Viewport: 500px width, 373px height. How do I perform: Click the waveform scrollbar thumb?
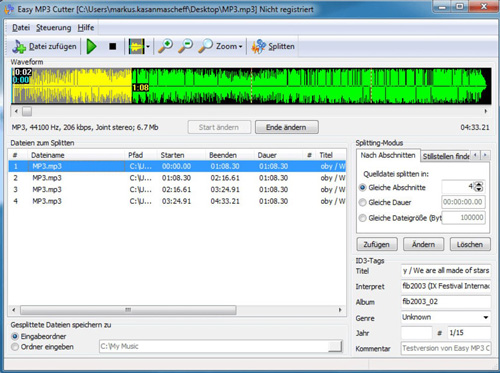27,111
